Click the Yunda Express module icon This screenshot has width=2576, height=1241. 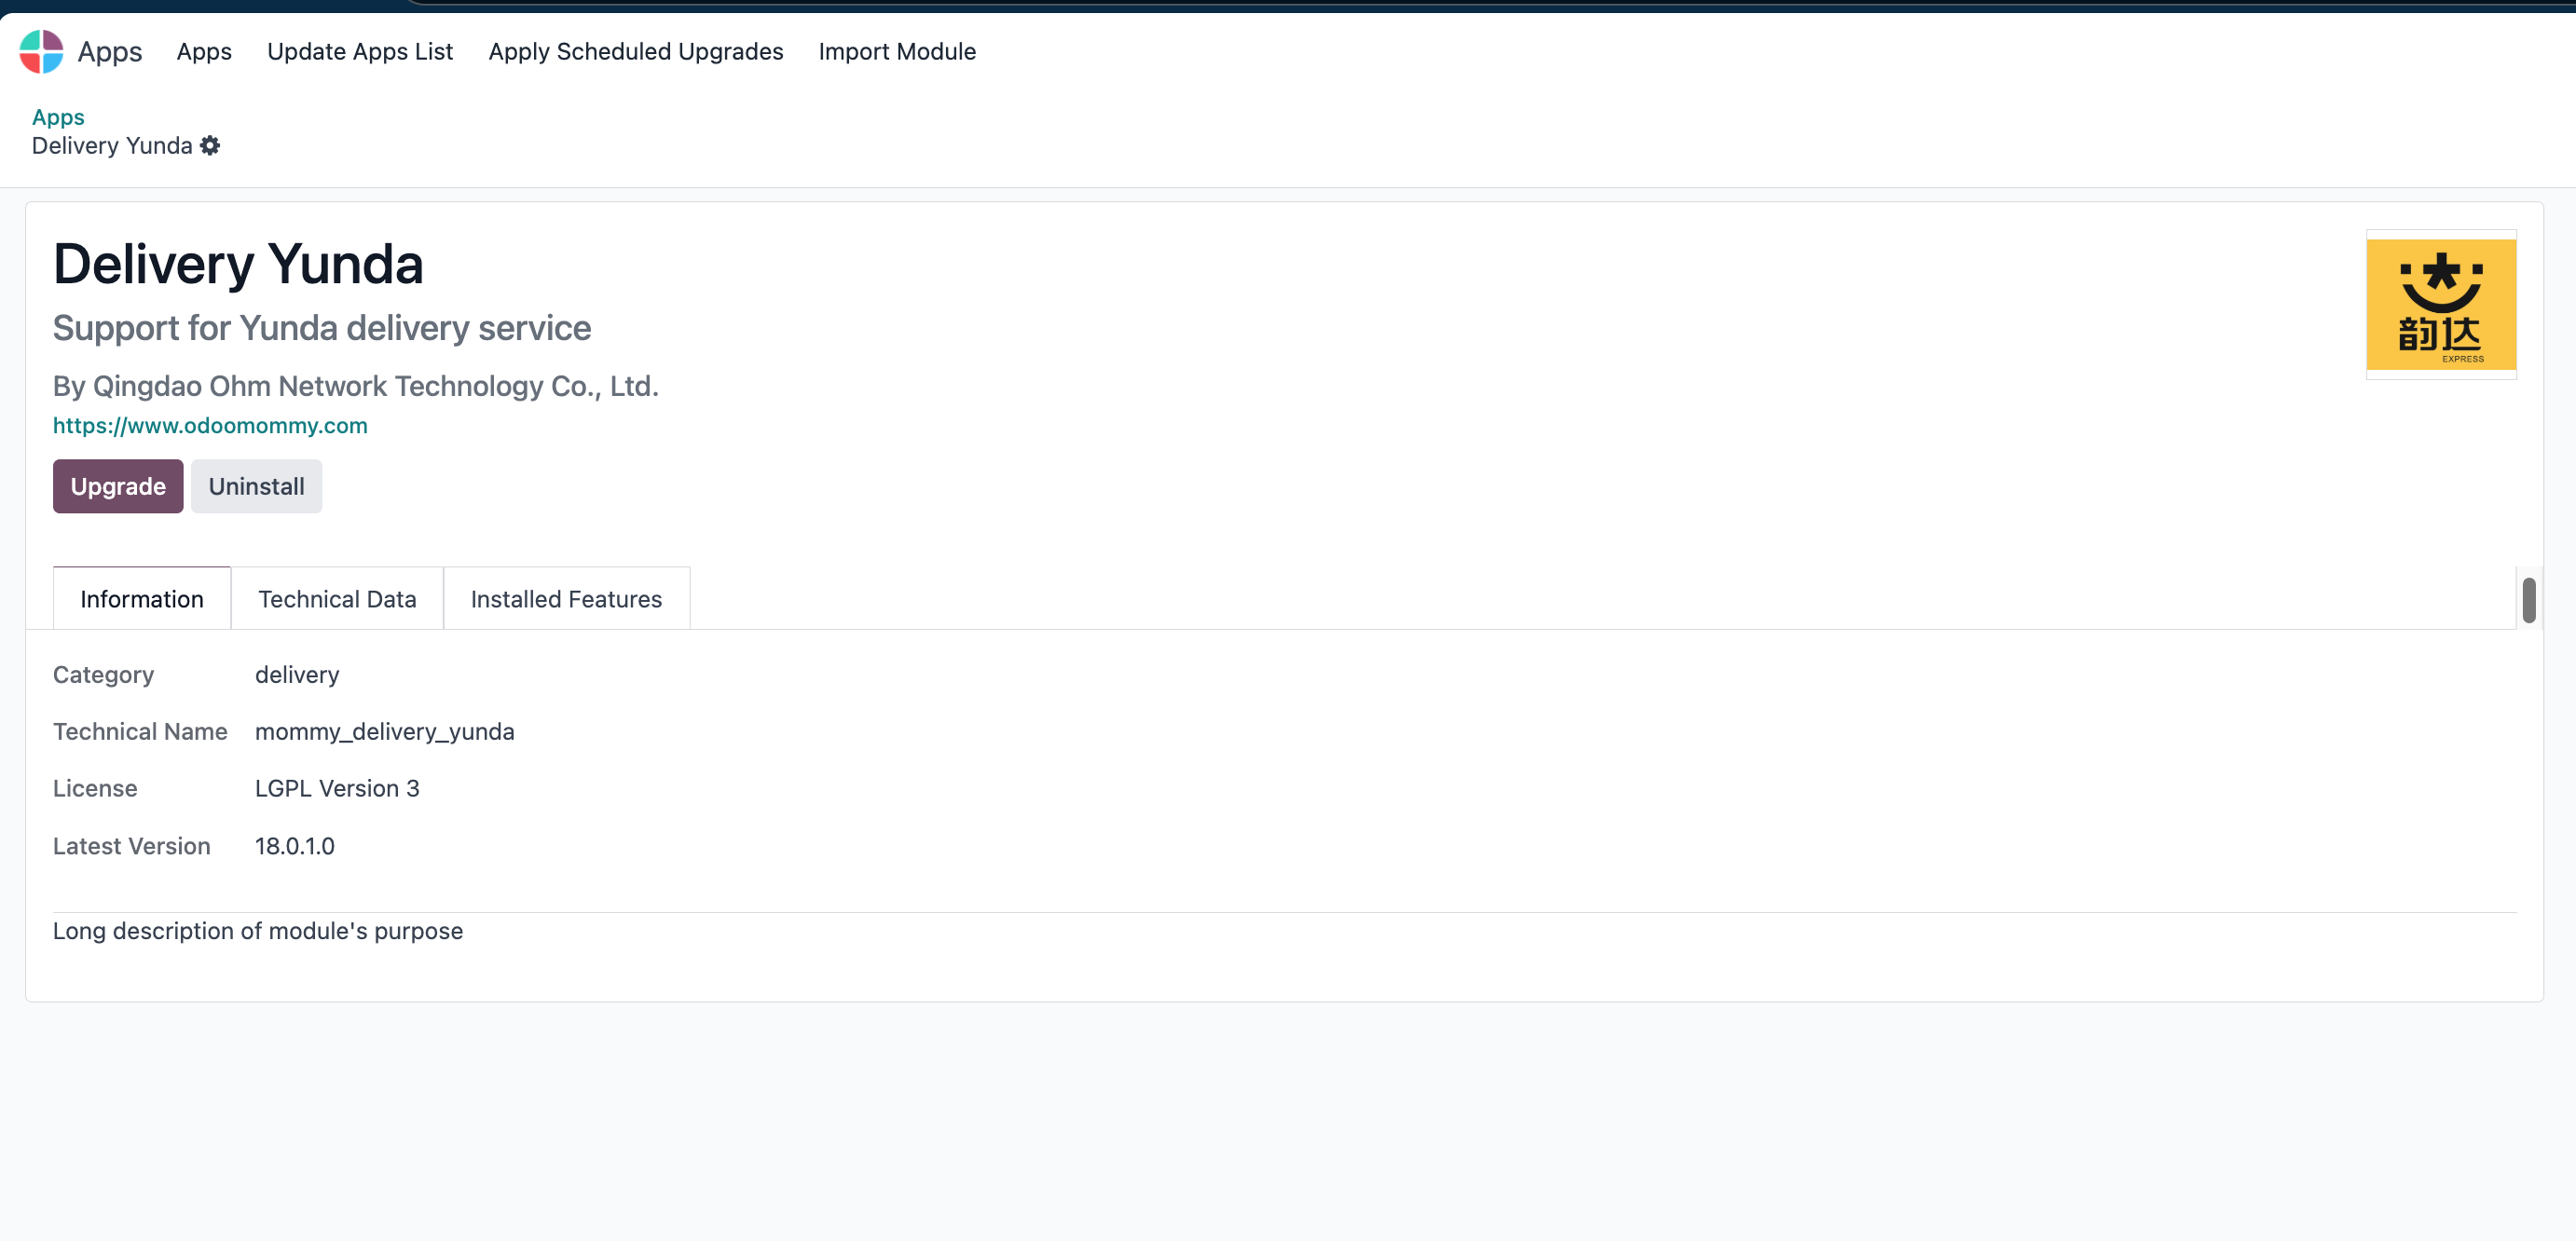point(2440,304)
